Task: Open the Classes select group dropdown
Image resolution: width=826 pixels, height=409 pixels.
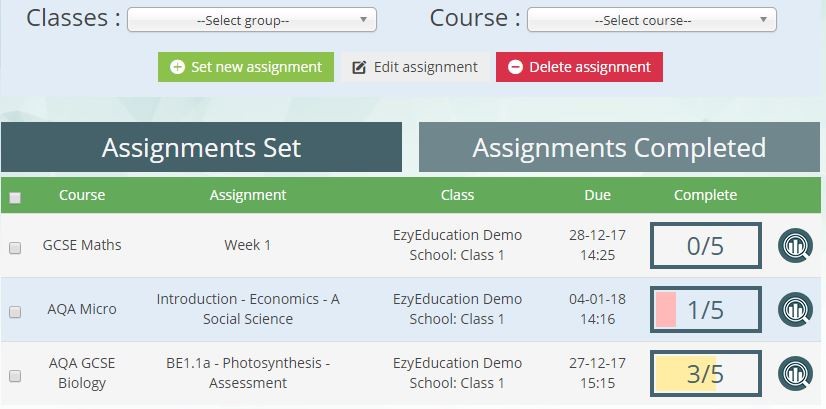Action: point(252,20)
